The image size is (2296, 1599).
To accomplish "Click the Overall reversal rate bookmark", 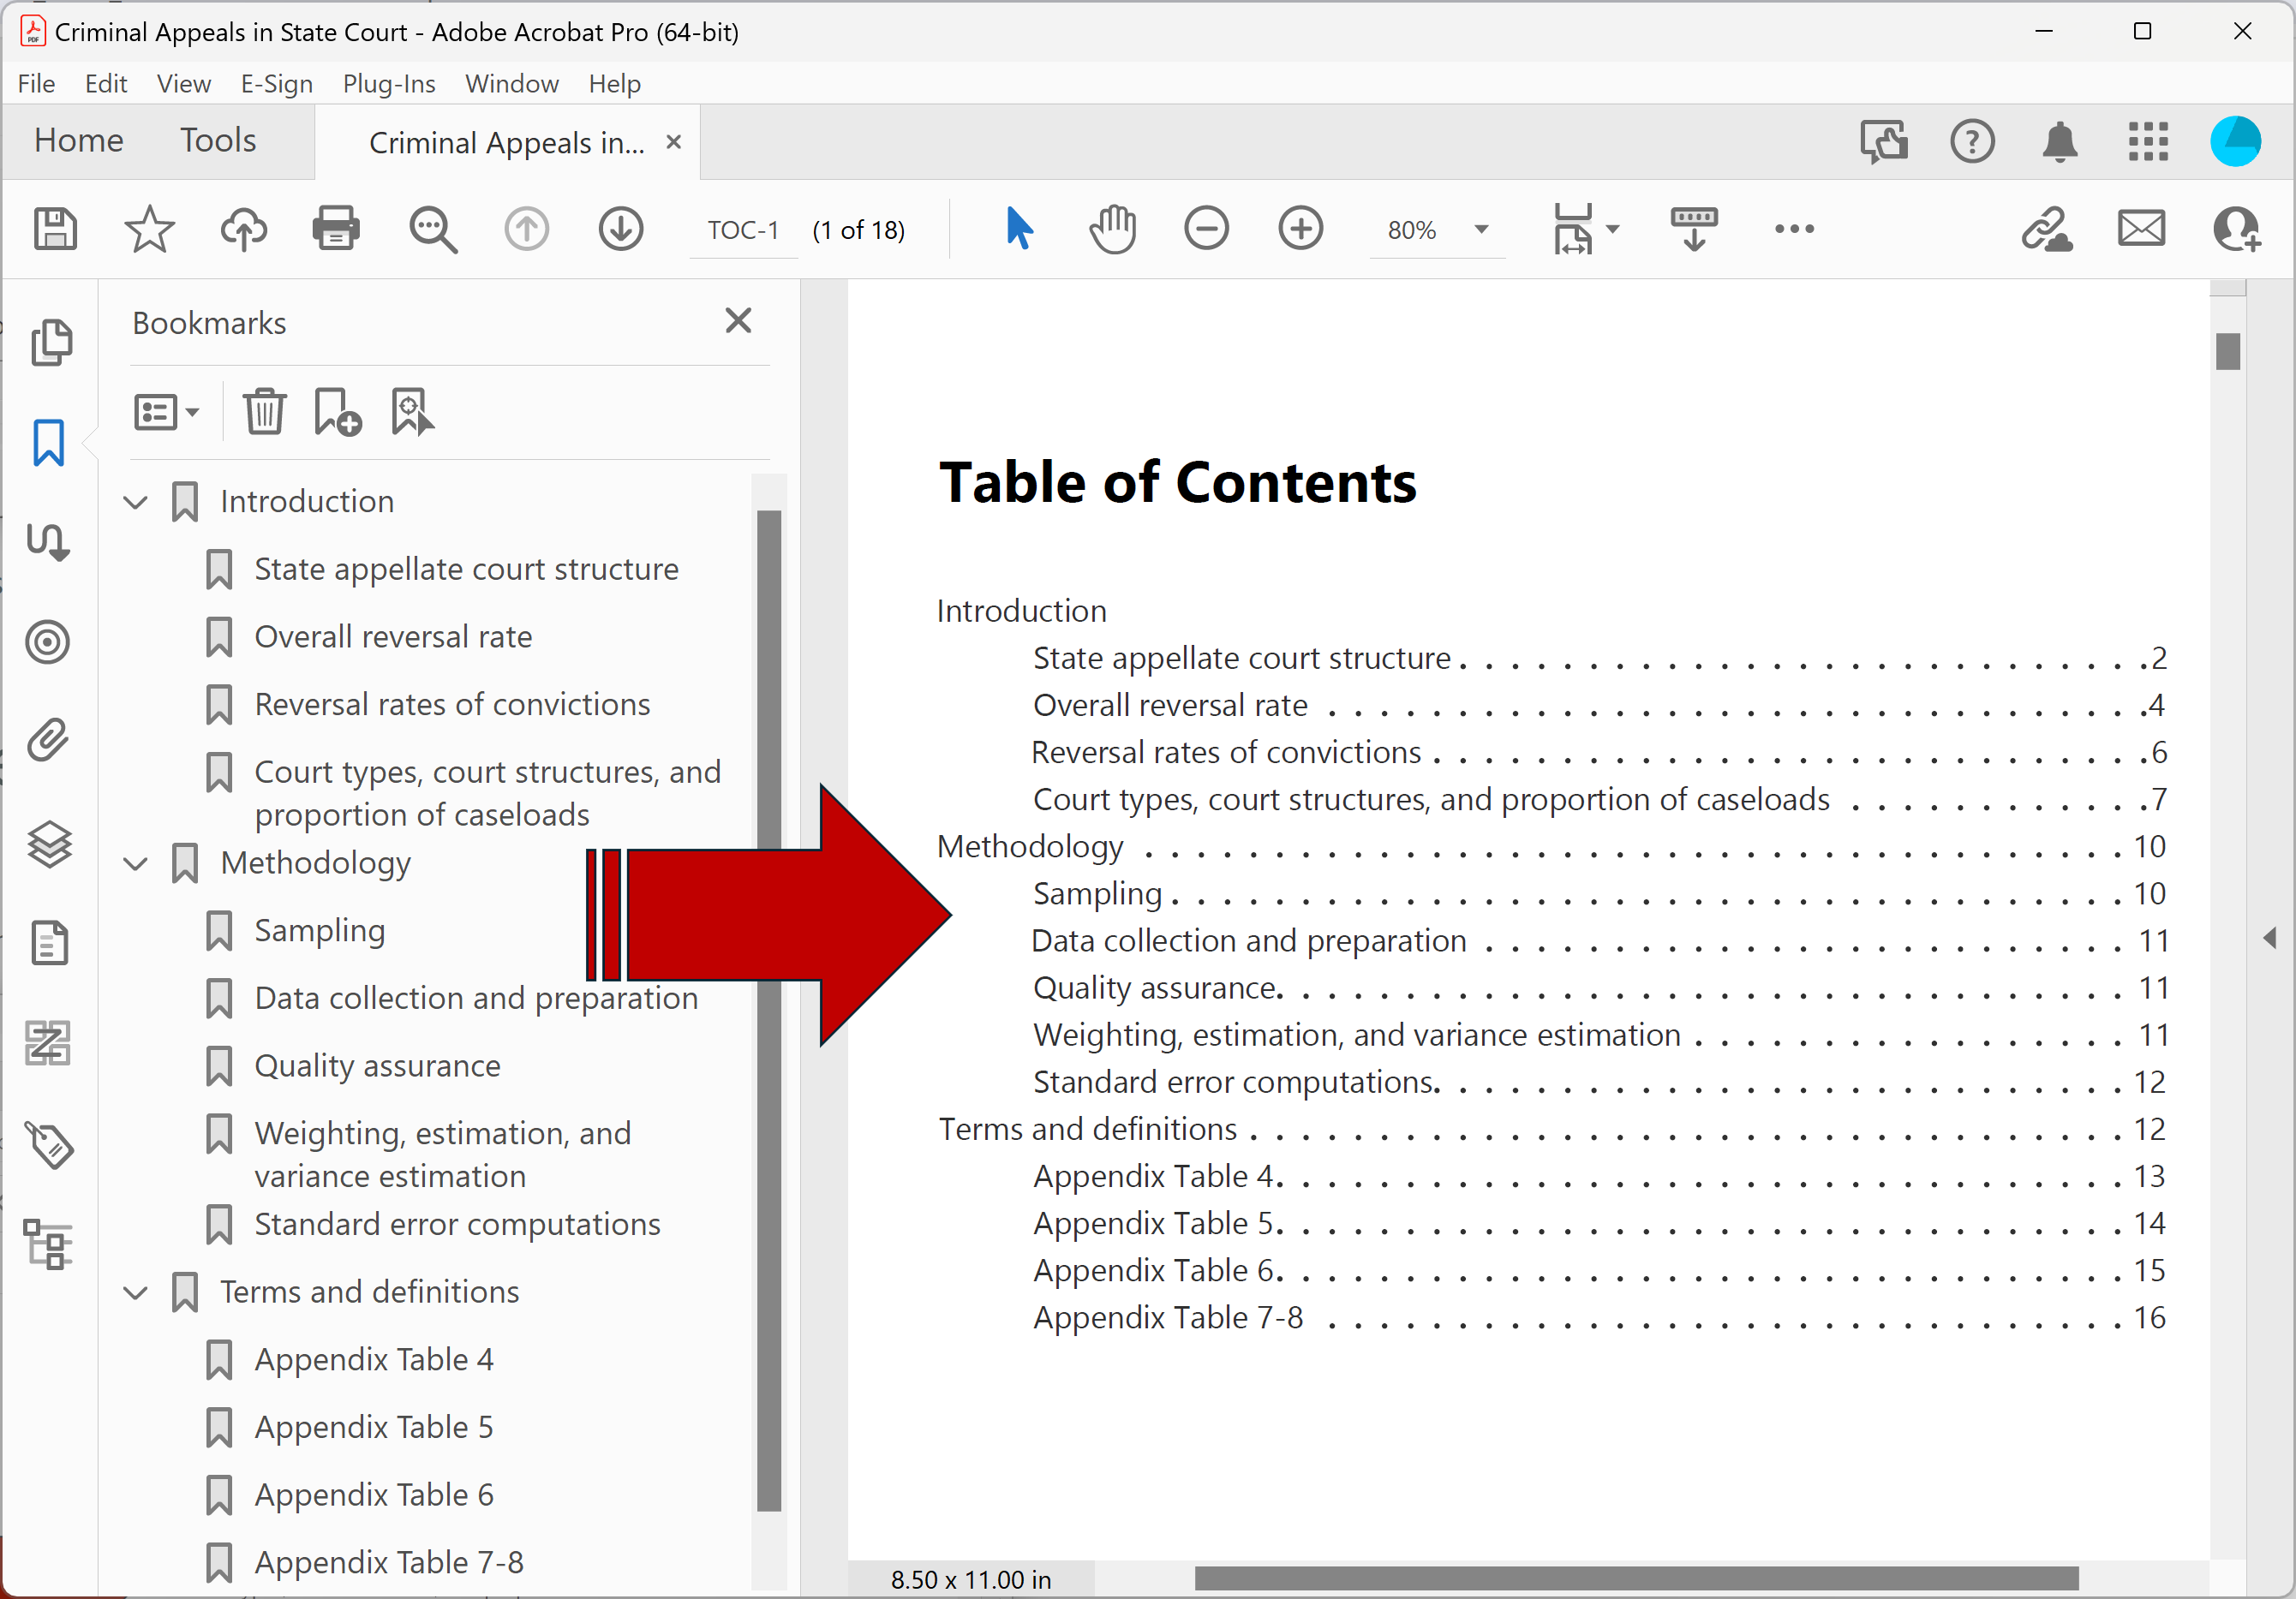I will tap(389, 636).
